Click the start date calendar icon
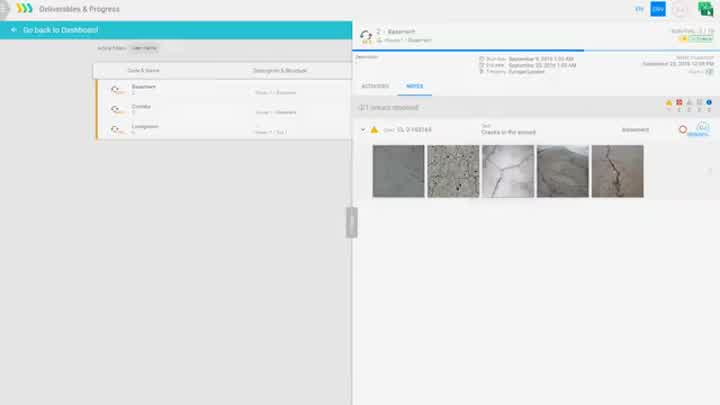Image resolution: width=720 pixels, height=405 pixels. [x=482, y=59]
